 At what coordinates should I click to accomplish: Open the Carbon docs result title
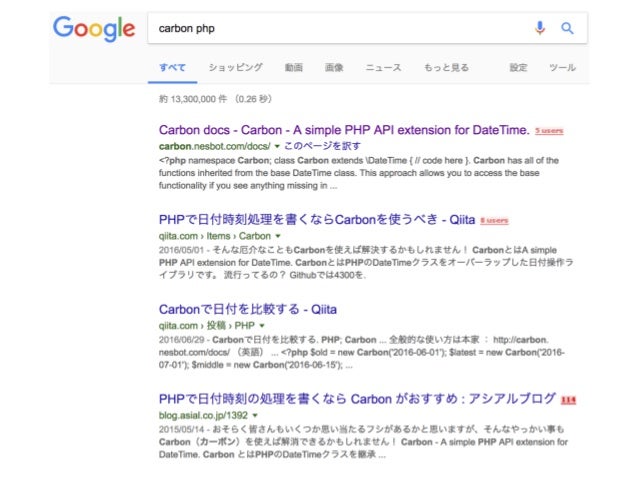pyautogui.click(x=344, y=130)
